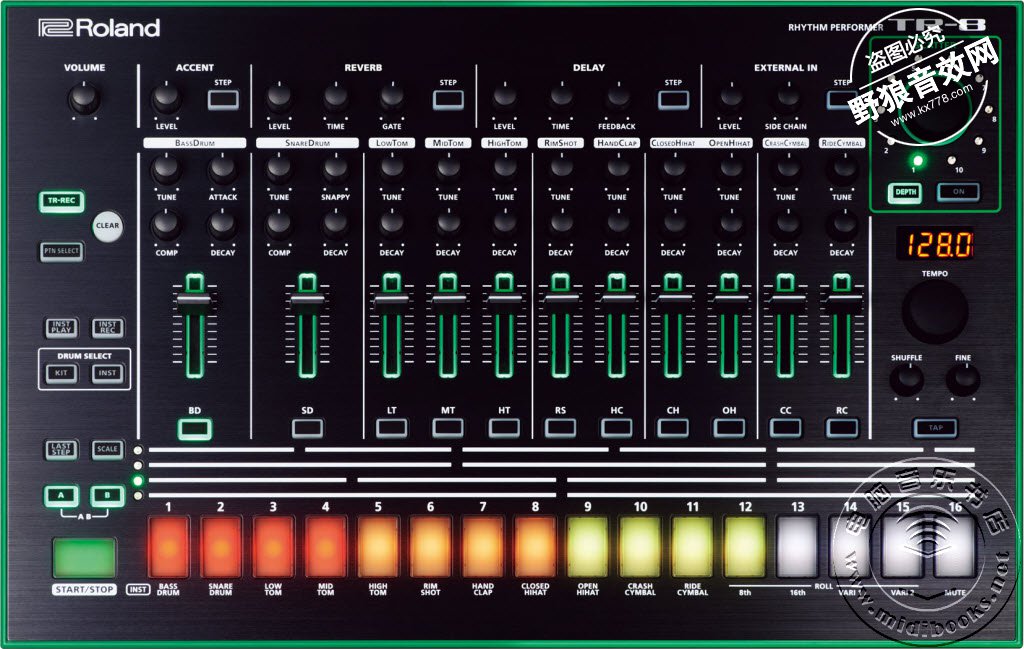The image size is (1024, 649).
Task: Click the Reverb TIME knob
Action: (336, 98)
